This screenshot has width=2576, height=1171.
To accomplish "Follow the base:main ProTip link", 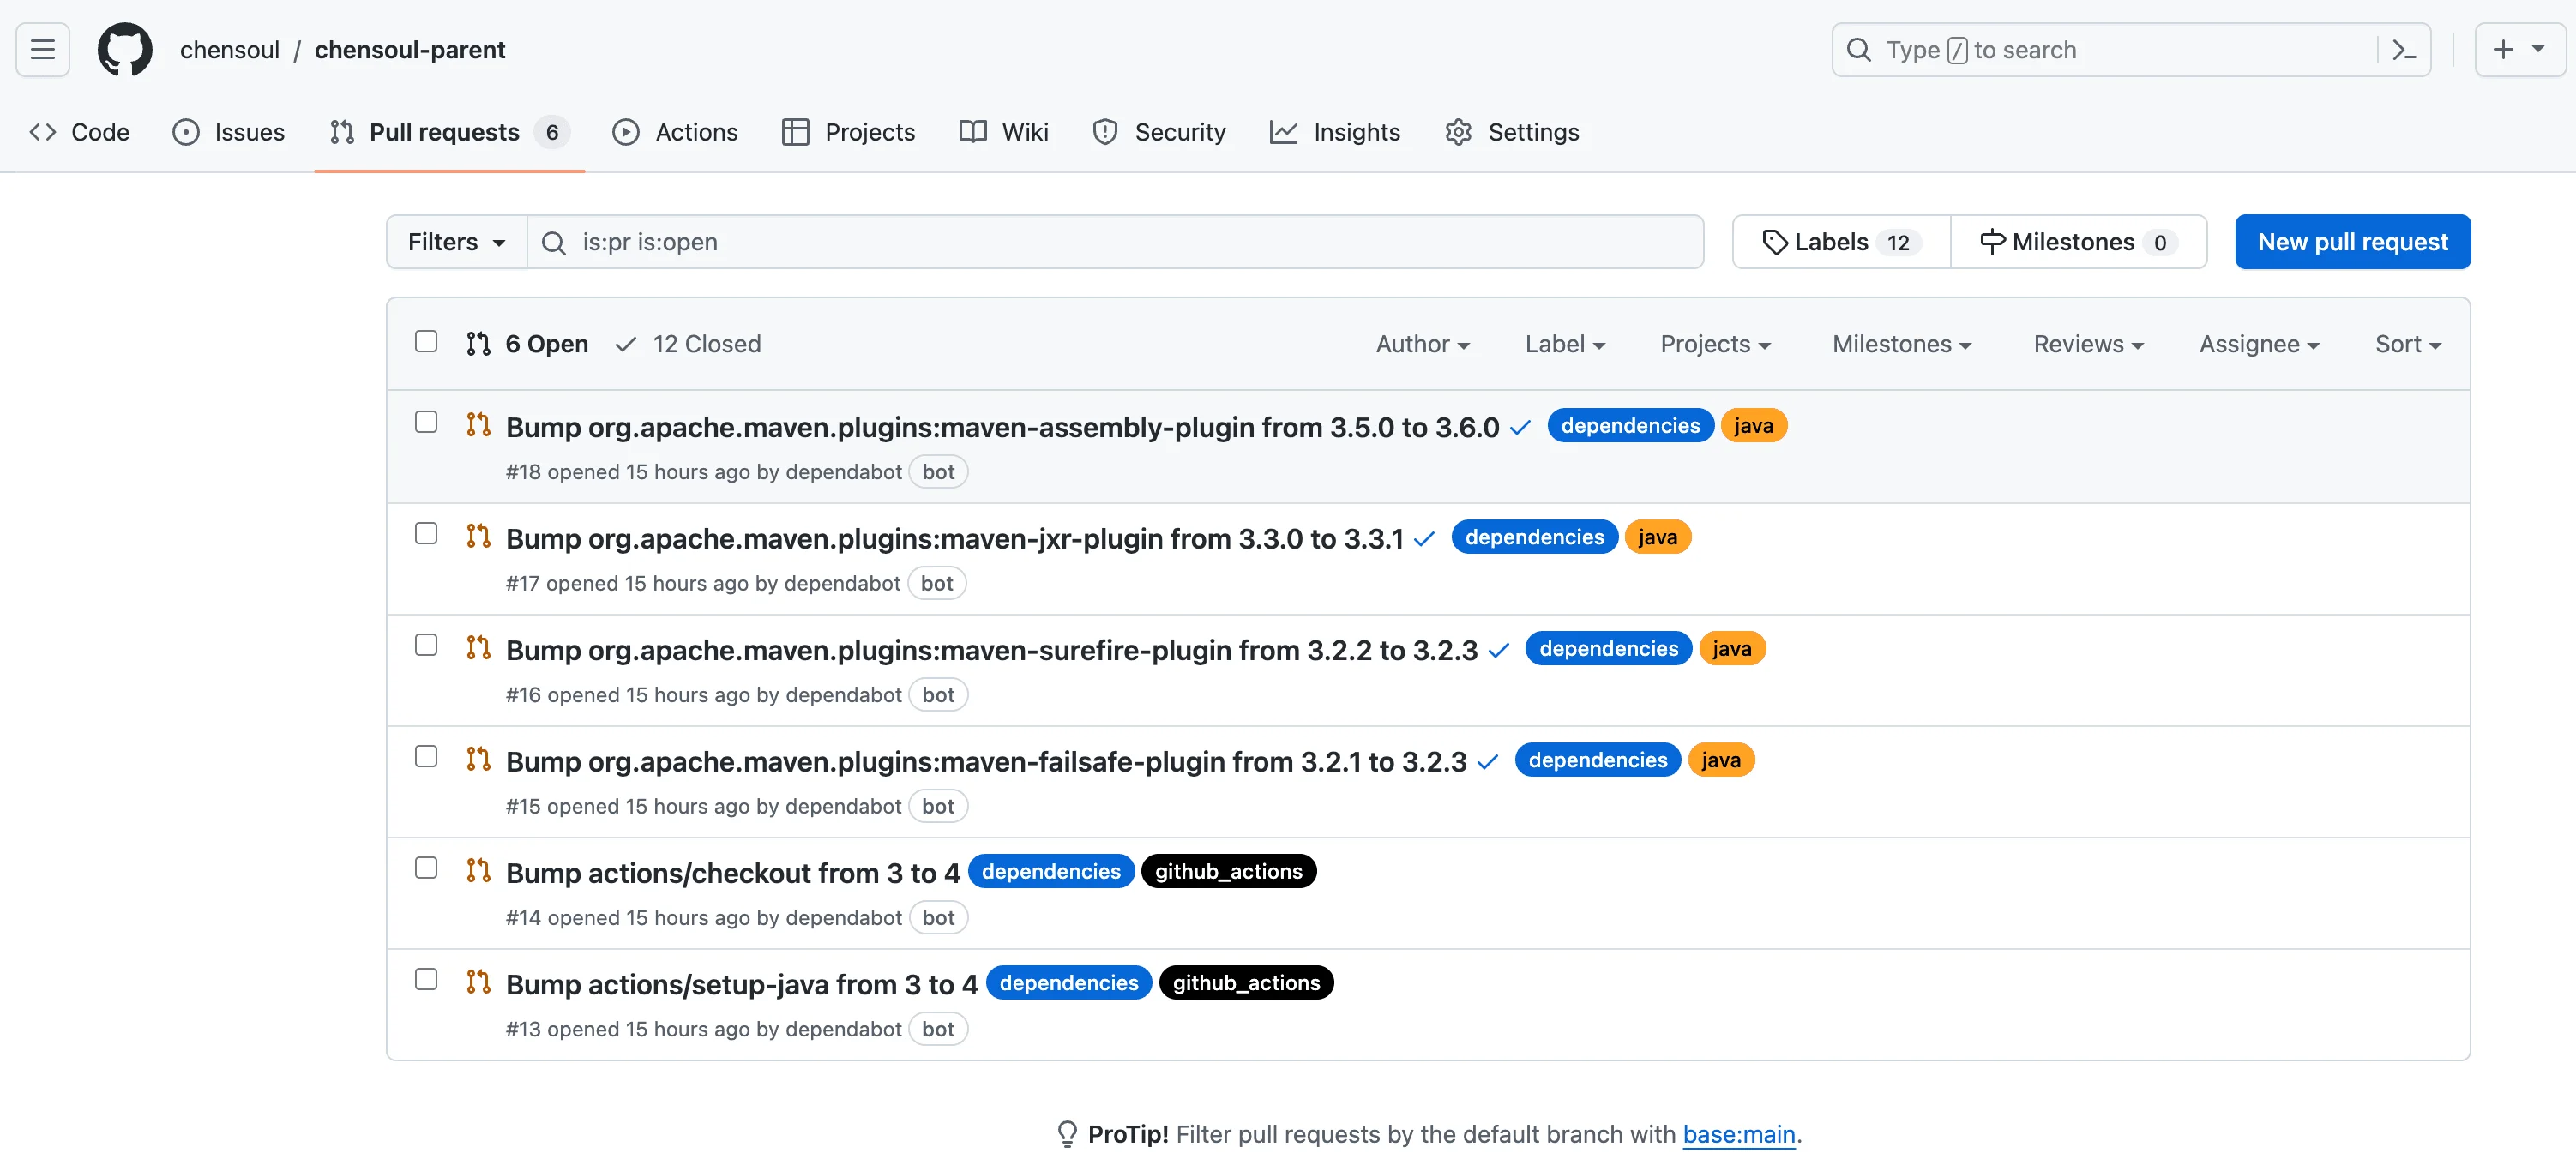I will [x=1738, y=1134].
